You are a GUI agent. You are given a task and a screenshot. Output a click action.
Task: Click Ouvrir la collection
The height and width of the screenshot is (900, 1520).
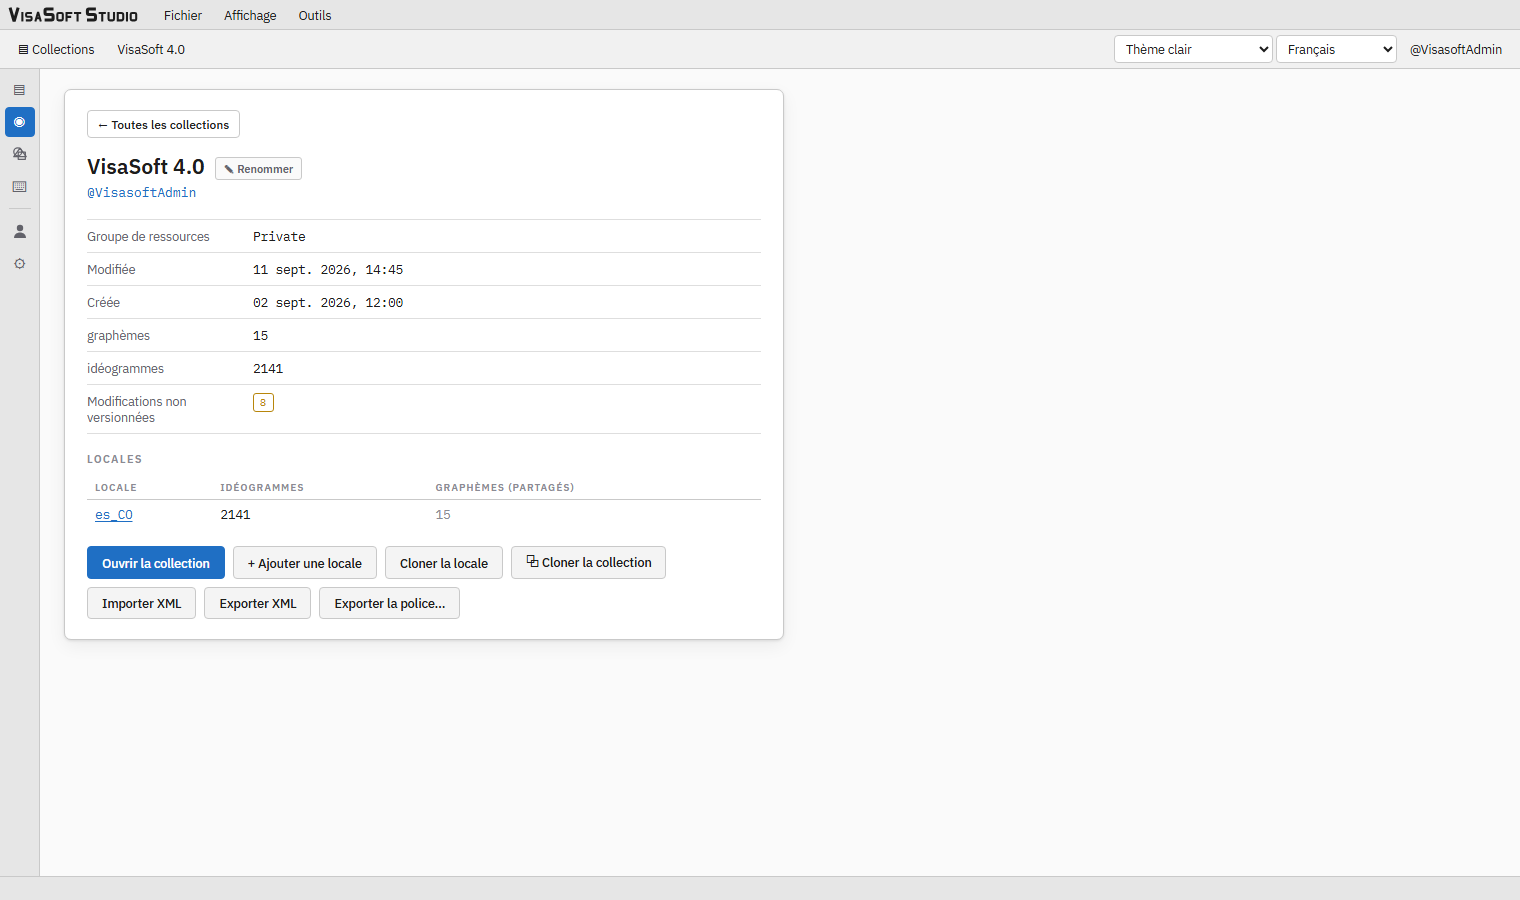click(x=156, y=563)
